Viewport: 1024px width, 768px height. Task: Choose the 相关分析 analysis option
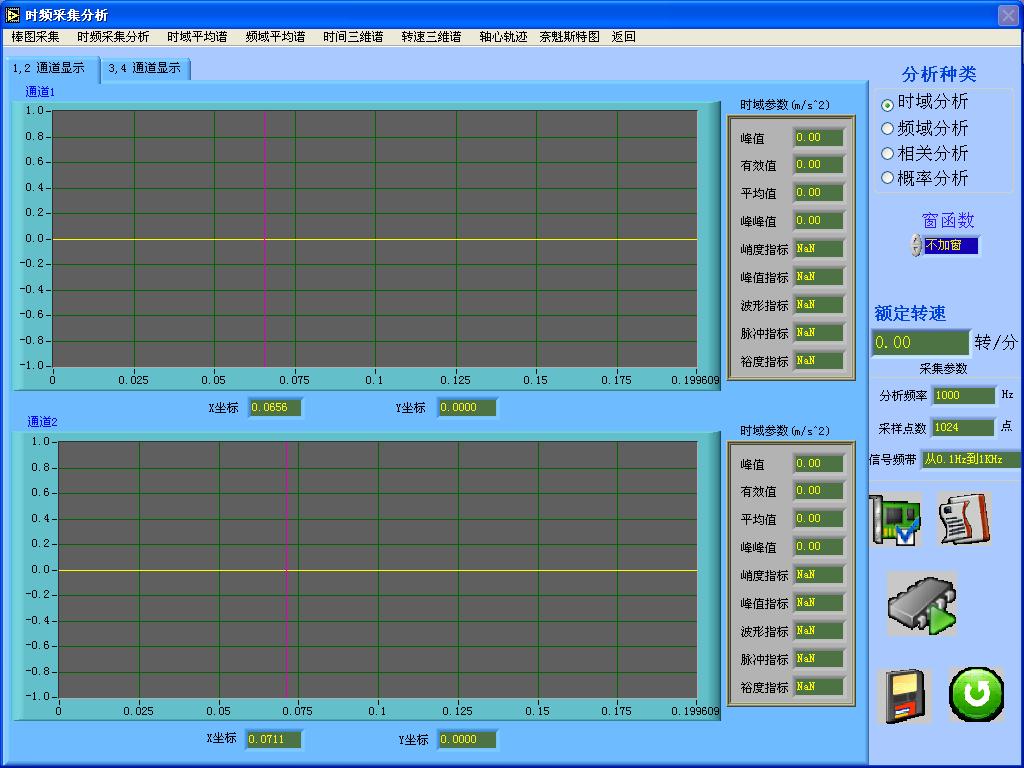[x=887, y=154]
